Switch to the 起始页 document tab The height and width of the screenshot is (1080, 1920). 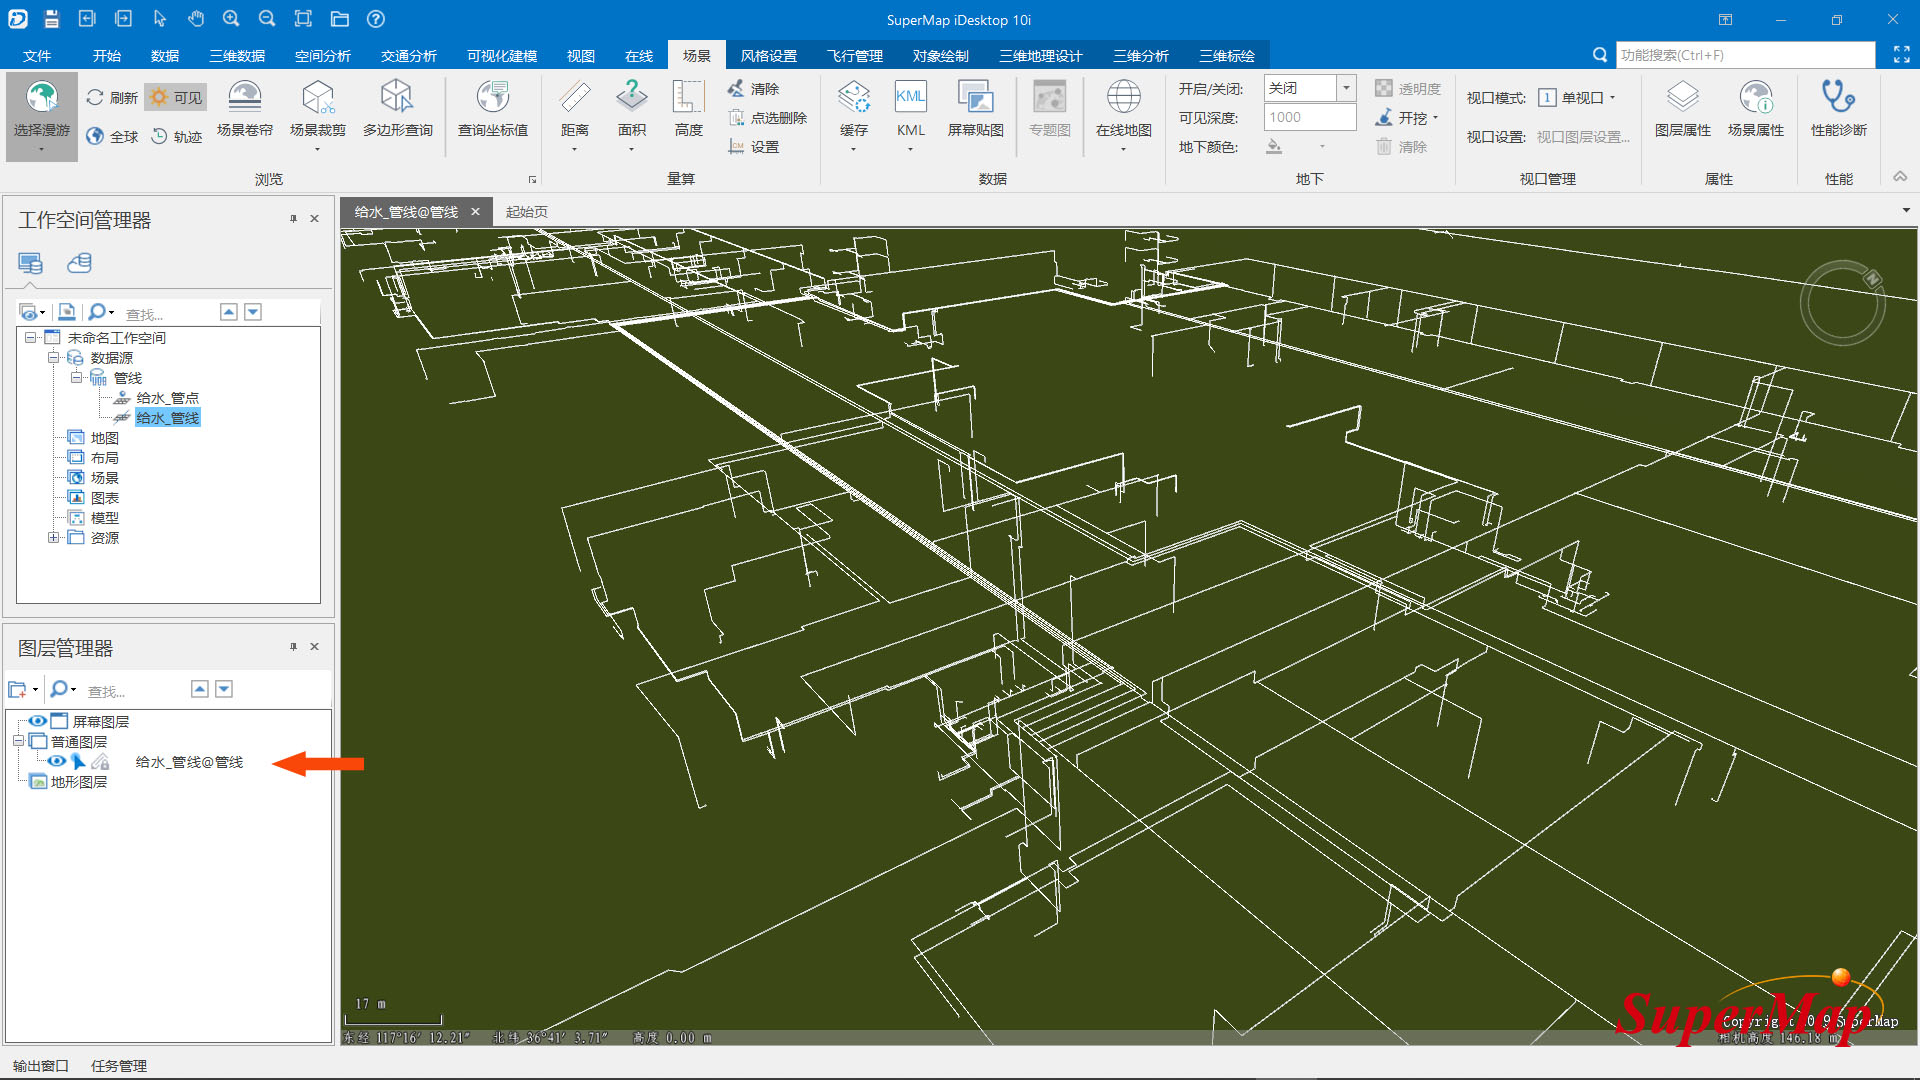click(x=526, y=212)
